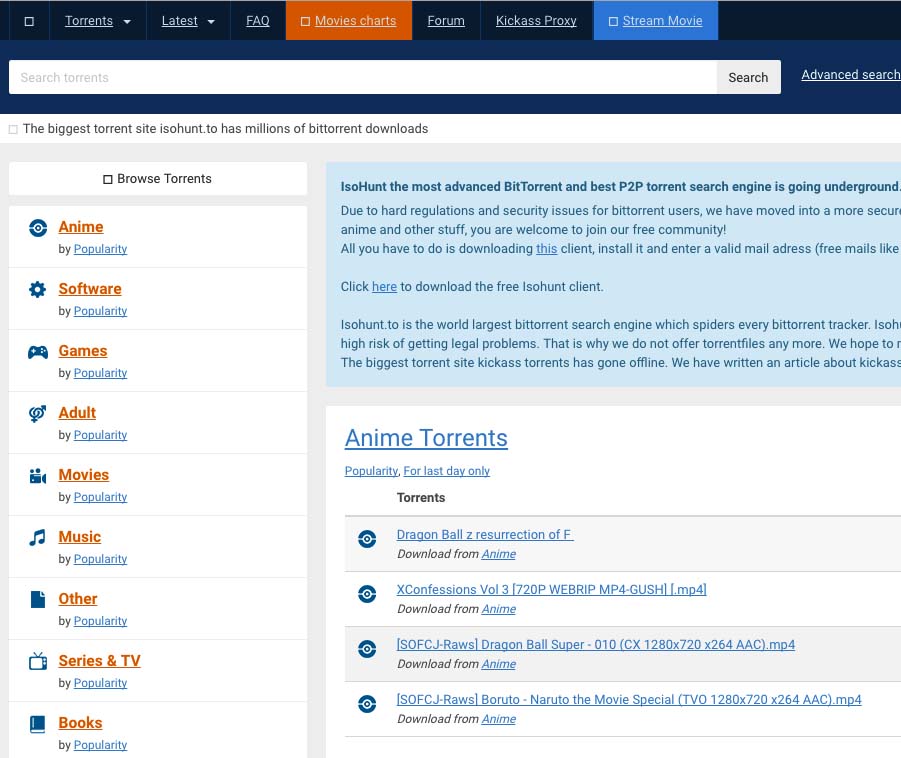Expand the Browse Torrents panel header

click(x=157, y=179)
